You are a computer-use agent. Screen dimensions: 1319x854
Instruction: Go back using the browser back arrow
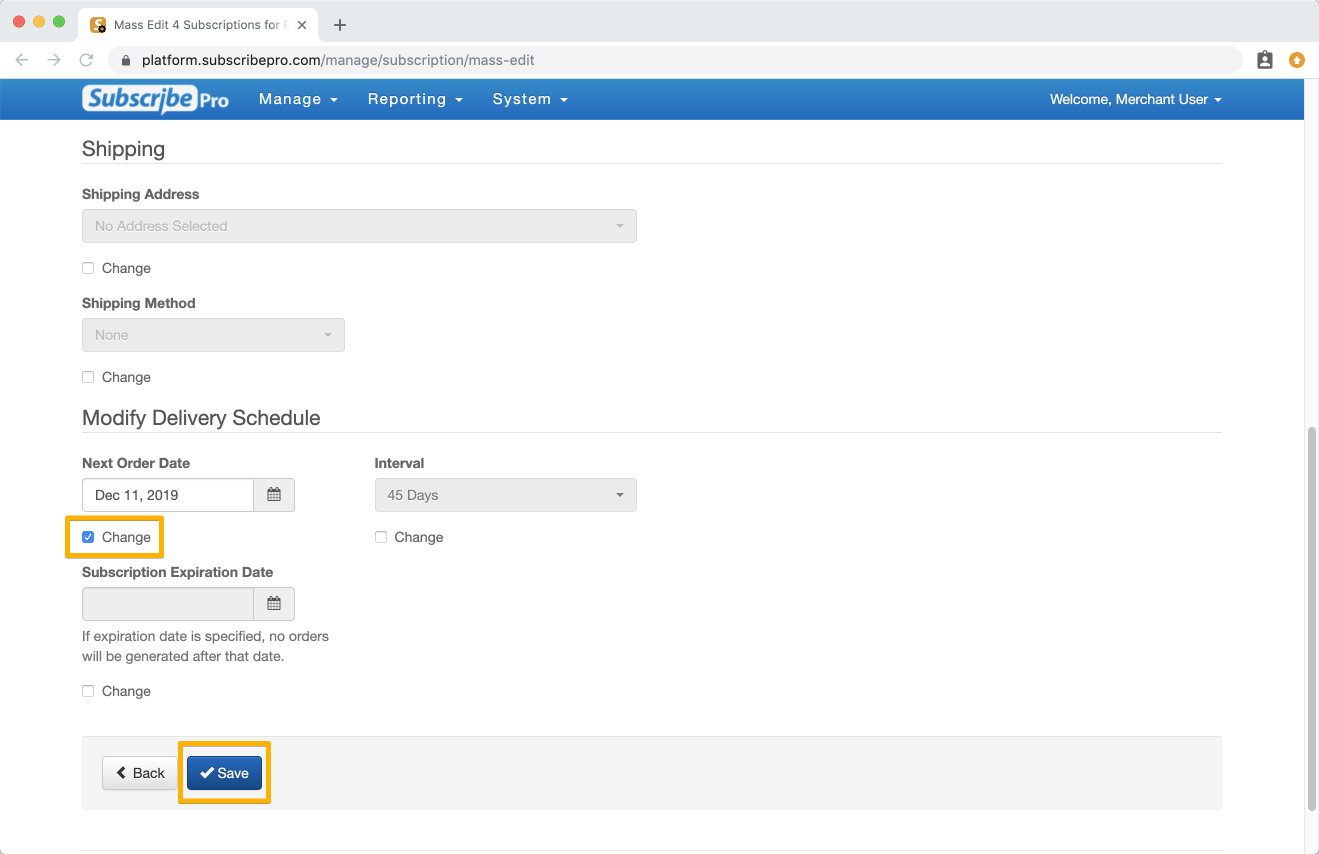(24, 60)
